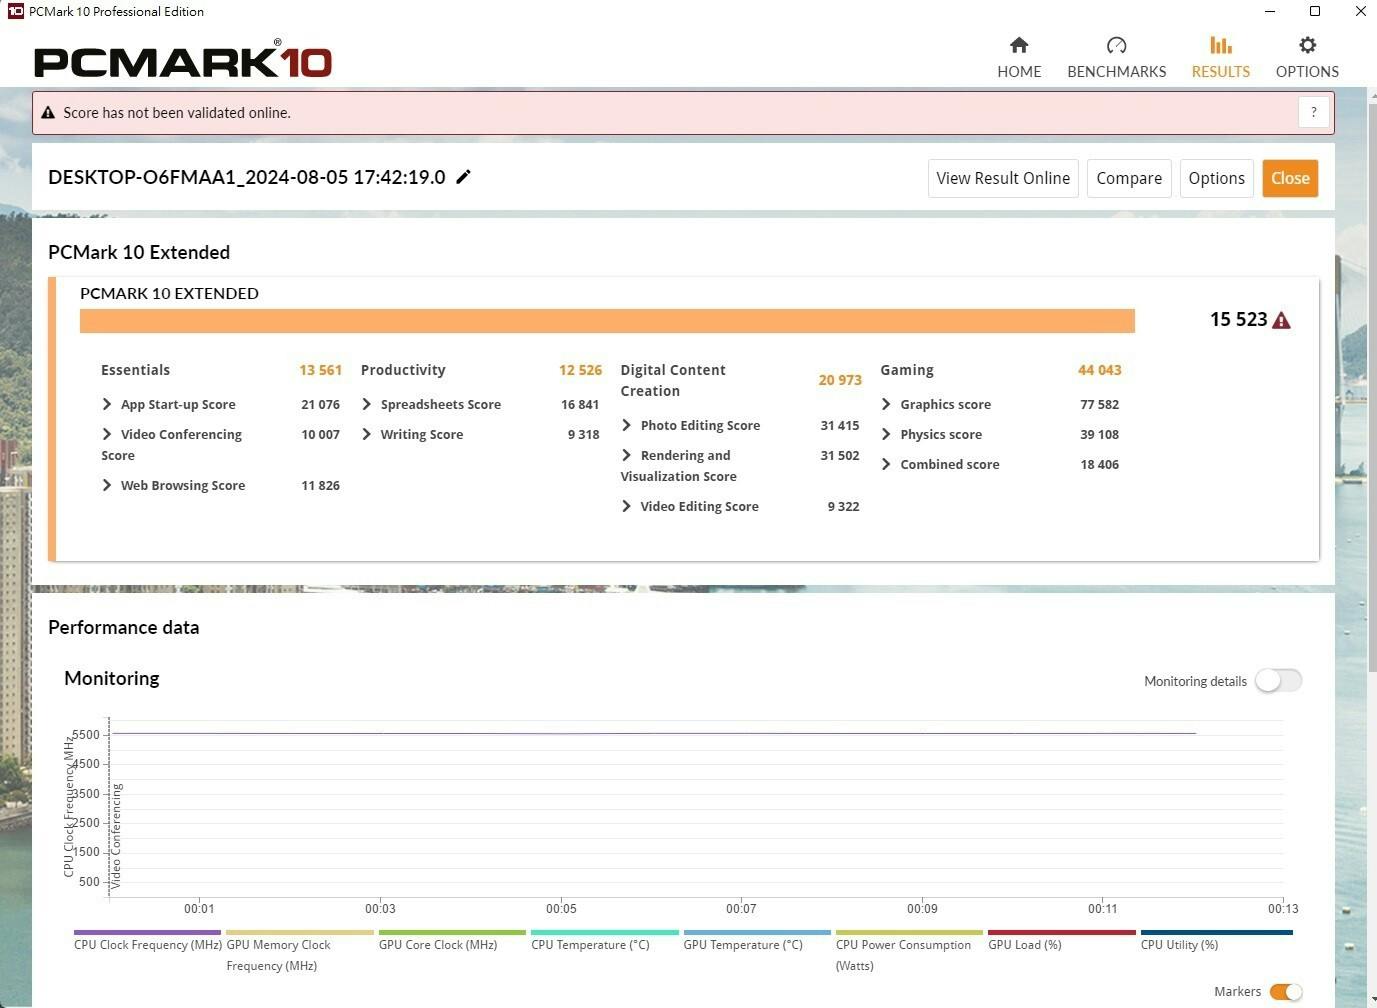1377x1008 pixels.
Task: Click CPU Clock Frequency purple legend swatch
Action: (147, 932)
